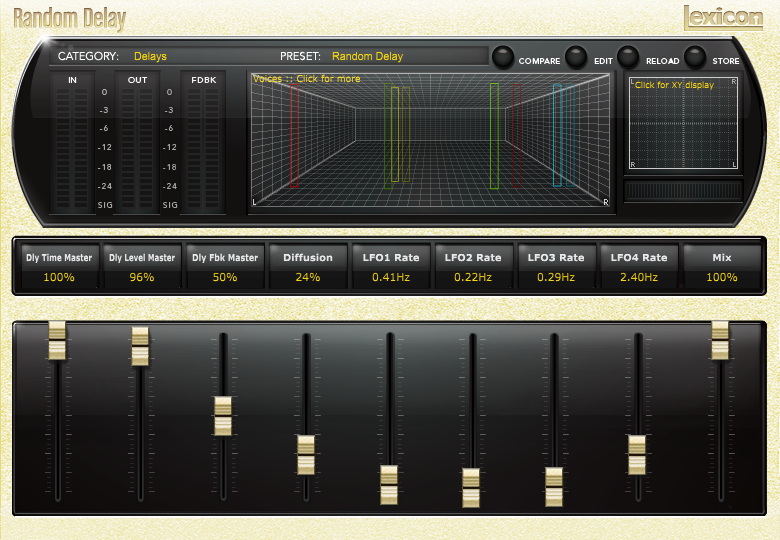
Task: Click the Dly Time Master slider handle
Action: (57, 340)
